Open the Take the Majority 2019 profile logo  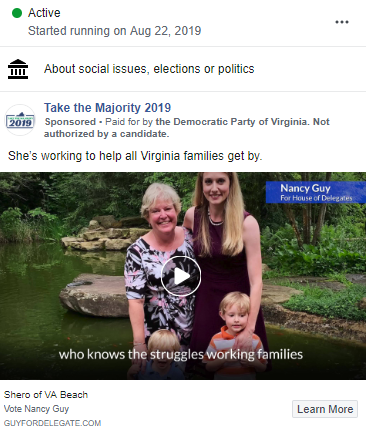coord(20,120)
